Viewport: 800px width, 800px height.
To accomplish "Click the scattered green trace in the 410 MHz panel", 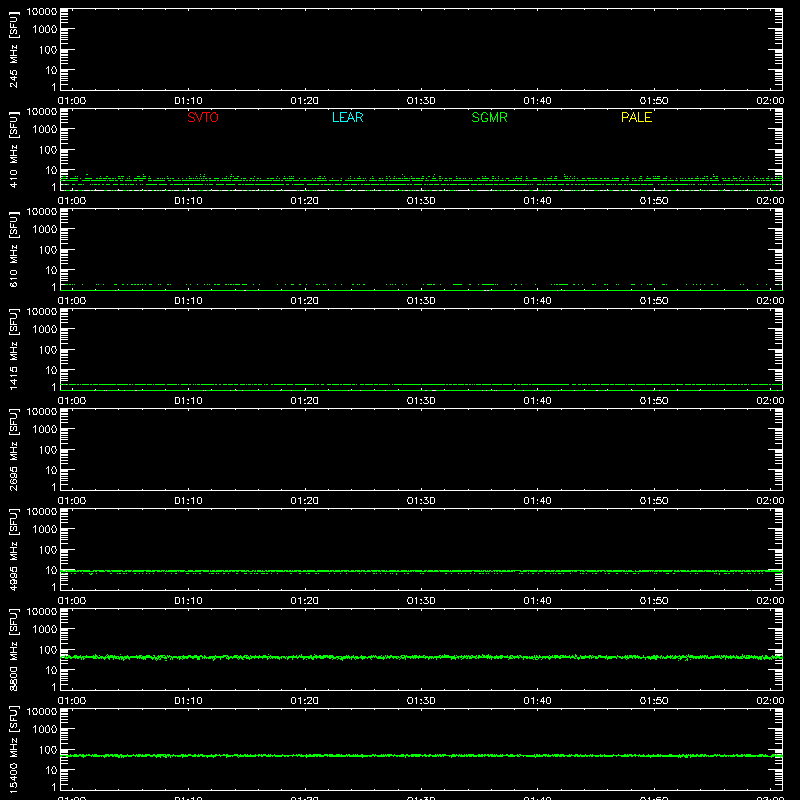I will 421,180.
